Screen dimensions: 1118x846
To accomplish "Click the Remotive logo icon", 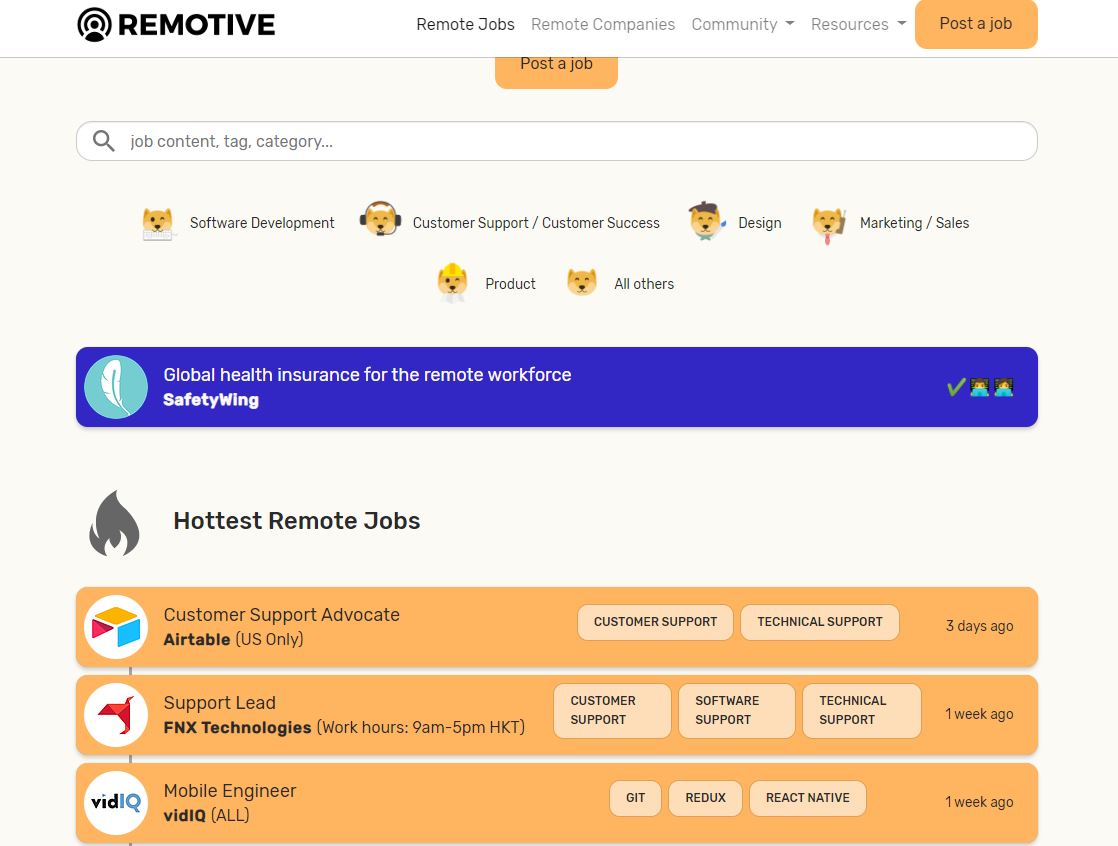I will point(94,24).
